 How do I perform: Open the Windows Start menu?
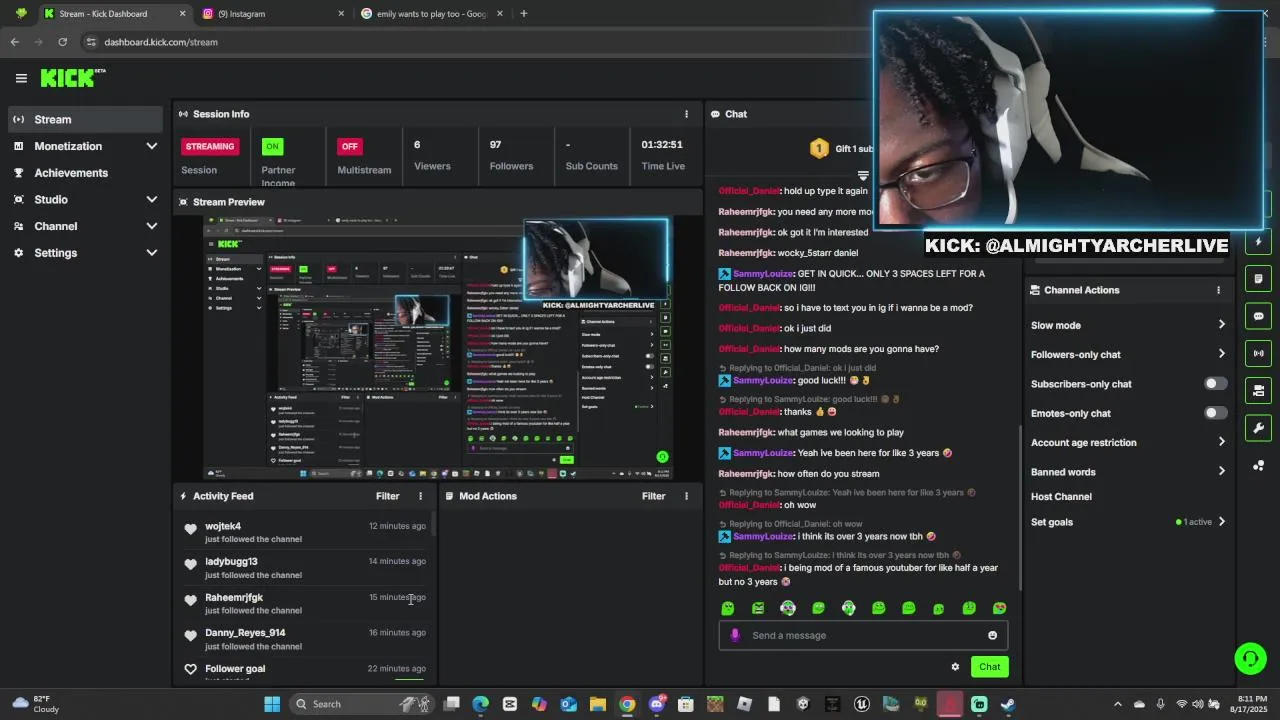click(272, 704)
